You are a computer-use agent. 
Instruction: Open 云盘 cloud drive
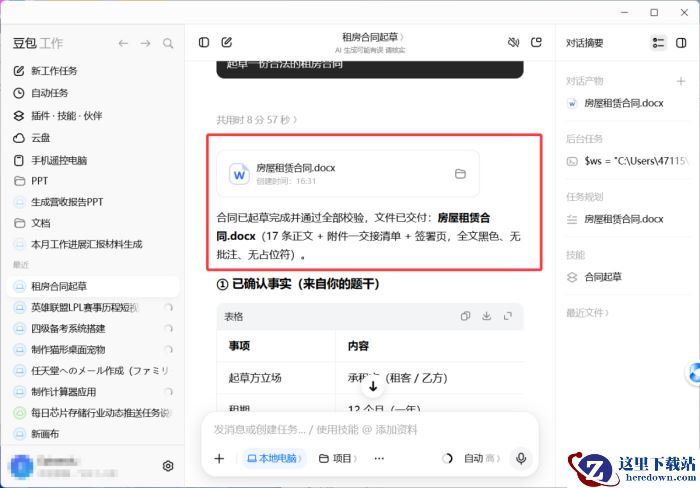pyautogui.click(x=32, y=138)
